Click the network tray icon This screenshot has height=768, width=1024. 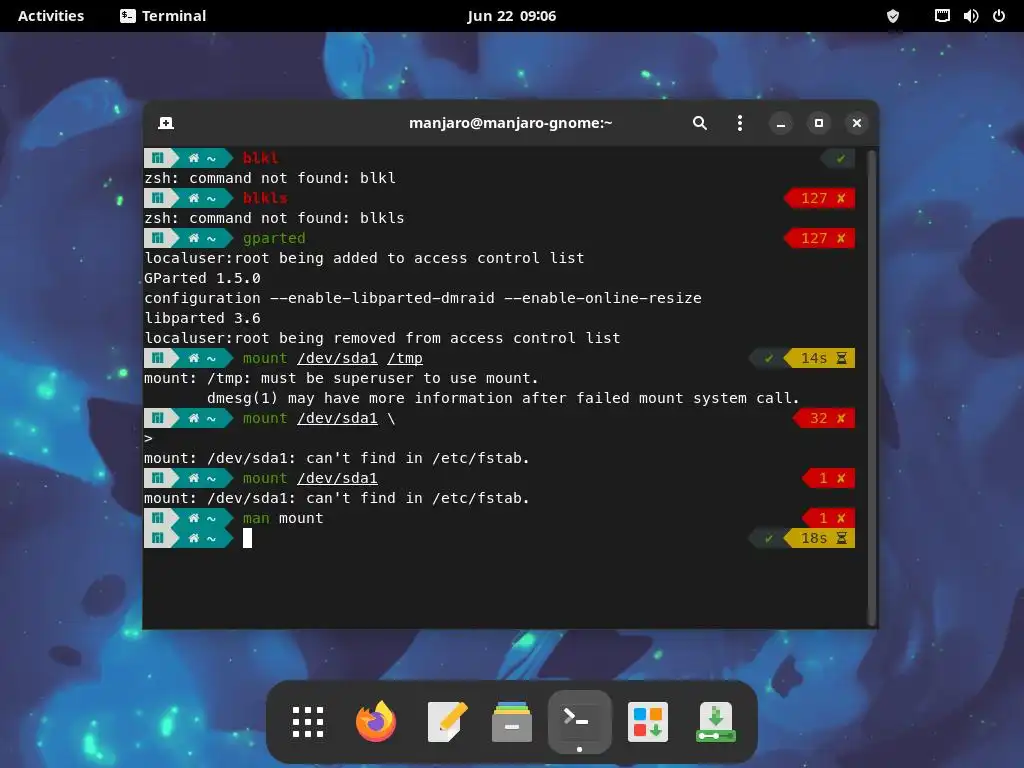point(942,16)
